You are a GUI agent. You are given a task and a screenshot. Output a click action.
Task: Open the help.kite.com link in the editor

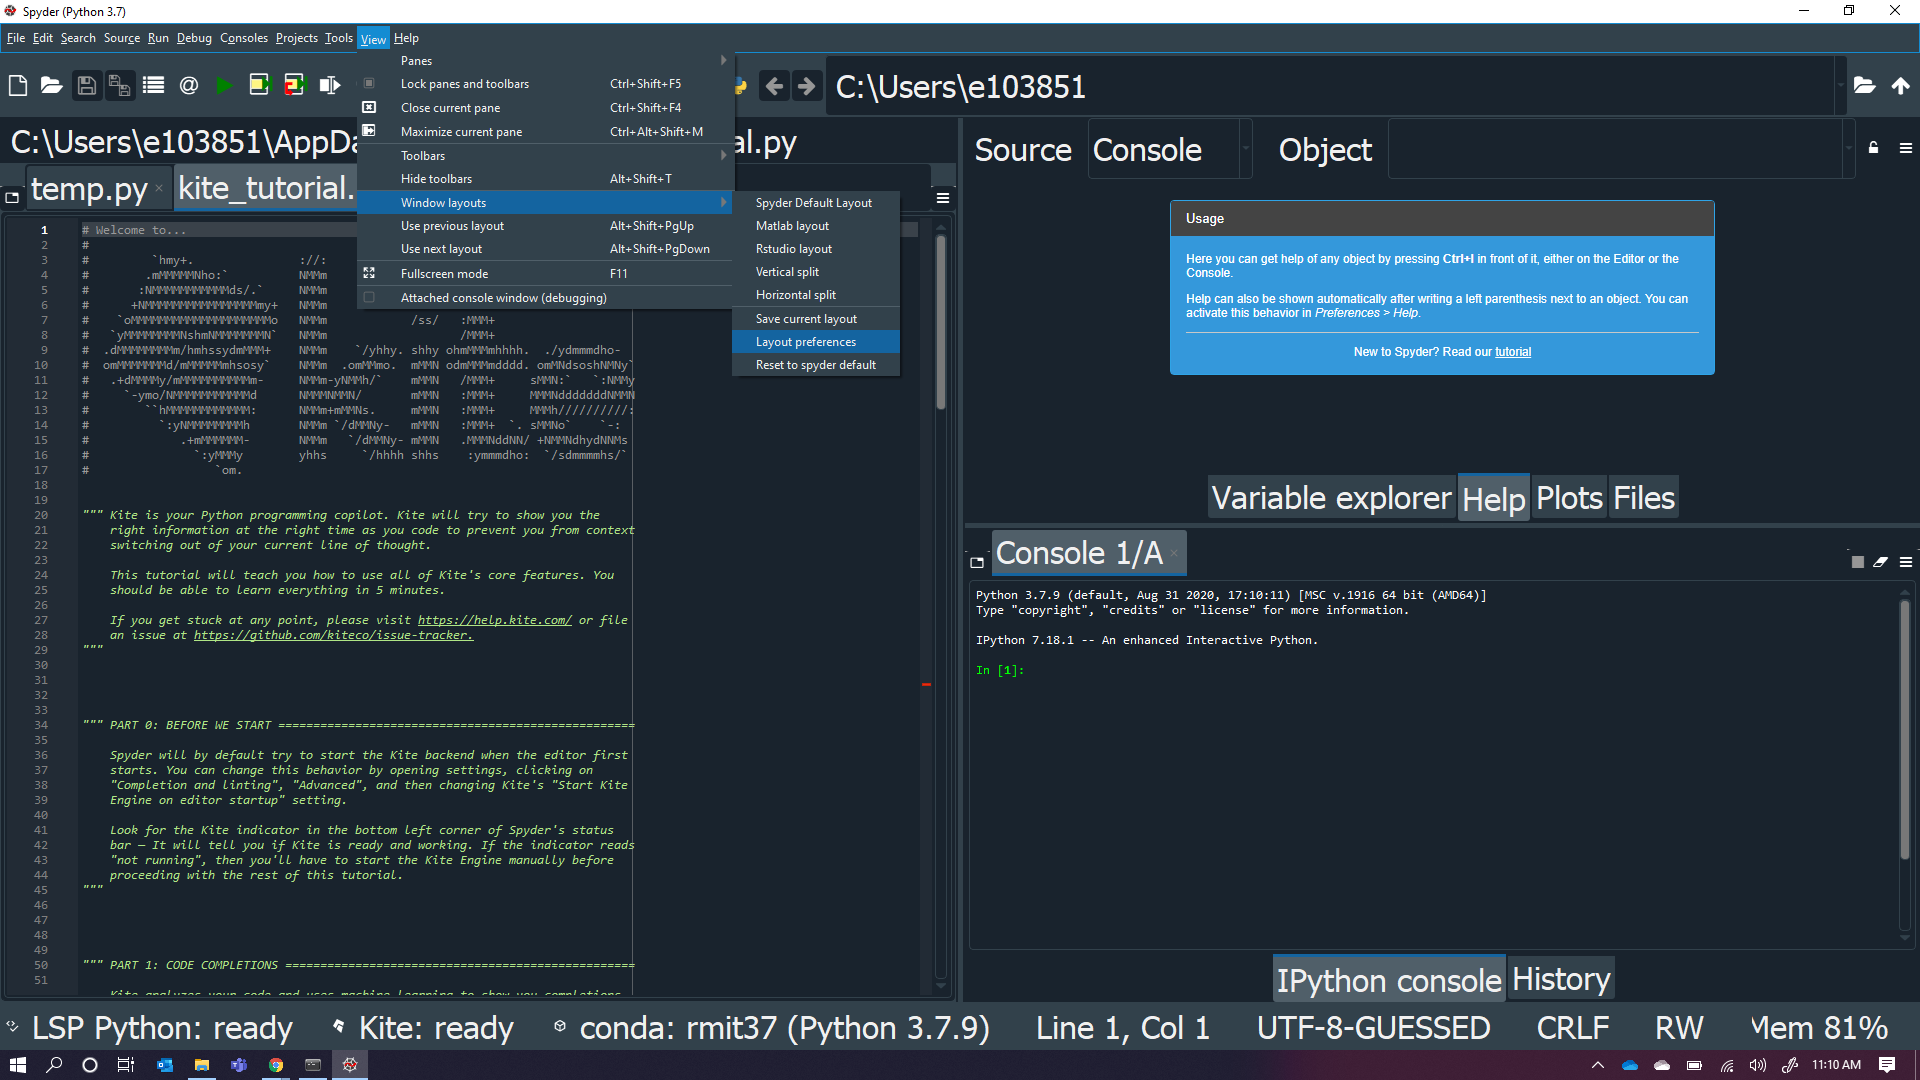(494, 620)
